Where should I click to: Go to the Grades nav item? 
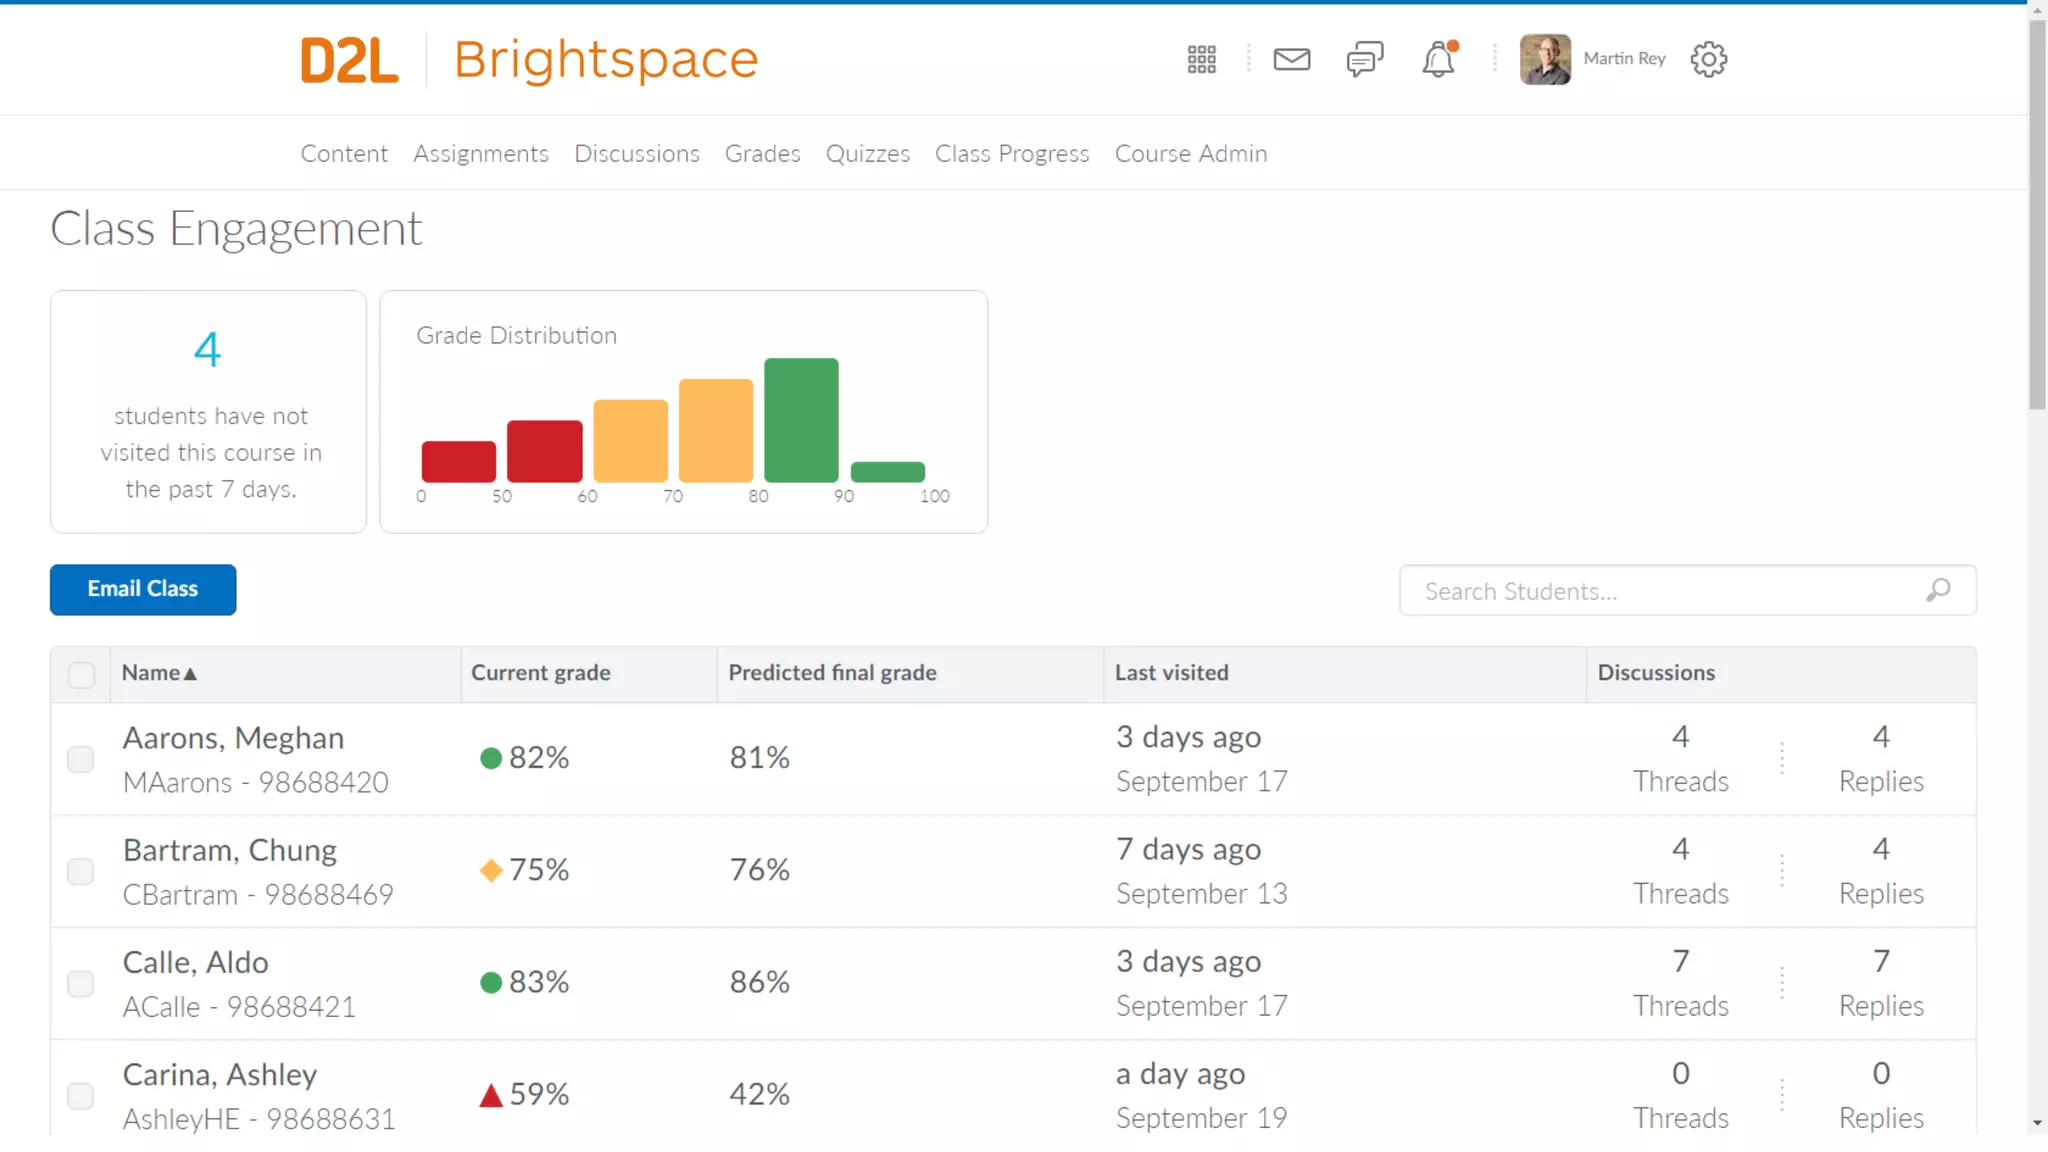(x=762, y=153)
